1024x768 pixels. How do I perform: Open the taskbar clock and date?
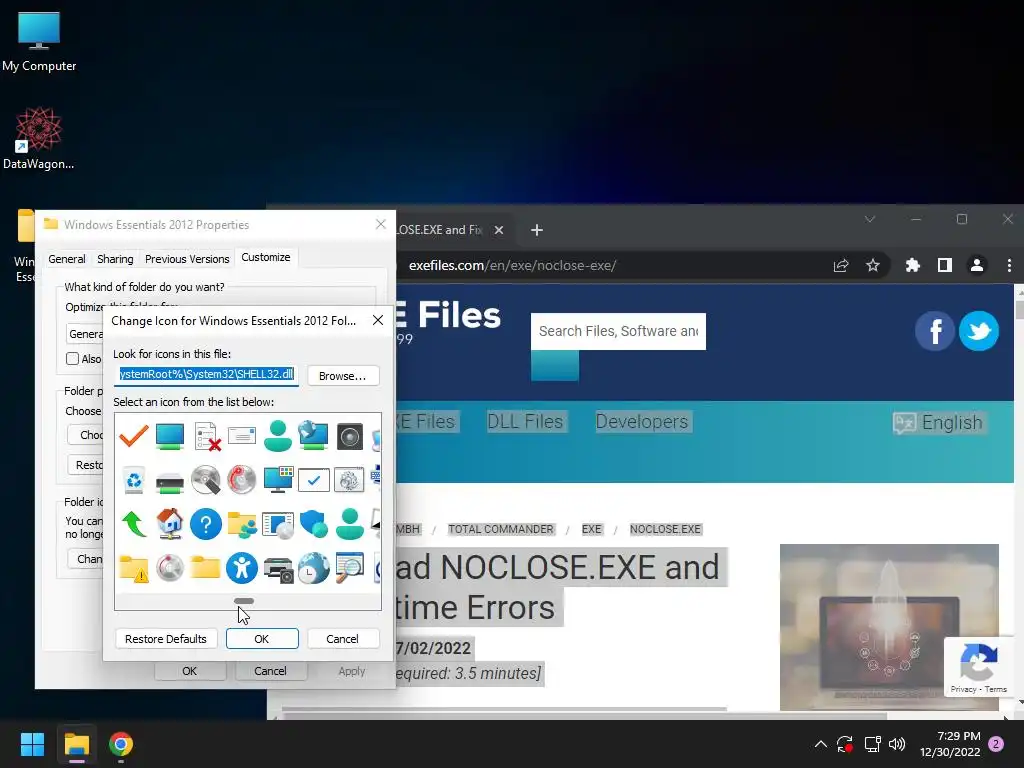pyautogui.click(x=950, y=744)
